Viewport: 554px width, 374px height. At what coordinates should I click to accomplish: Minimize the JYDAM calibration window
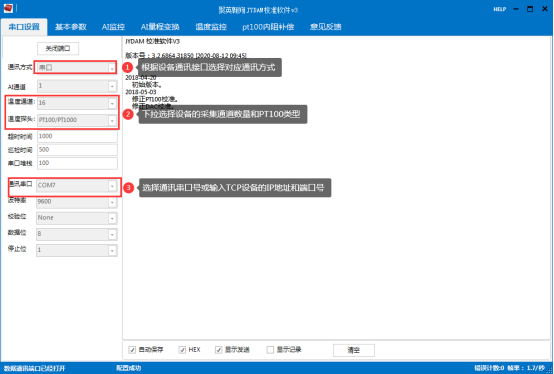(516, 9)
